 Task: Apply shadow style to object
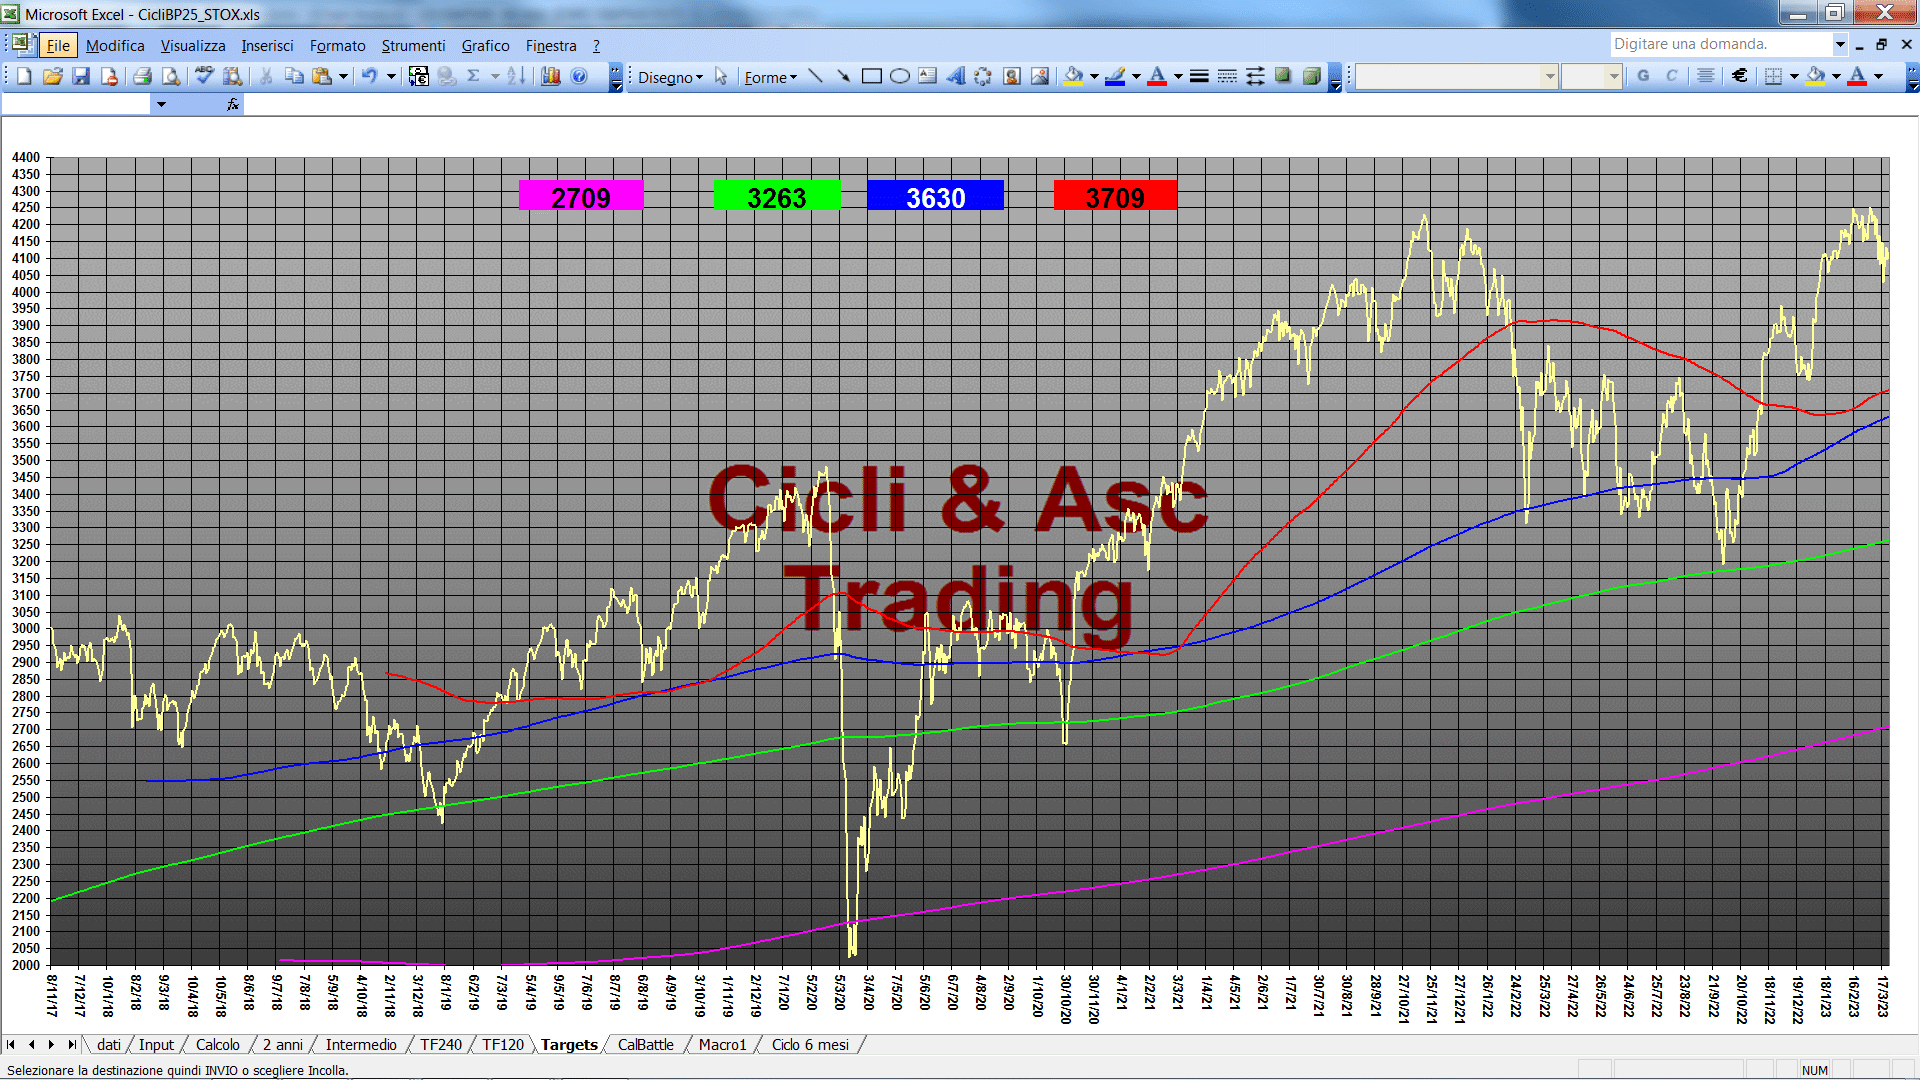click(x=1283, y=76)
